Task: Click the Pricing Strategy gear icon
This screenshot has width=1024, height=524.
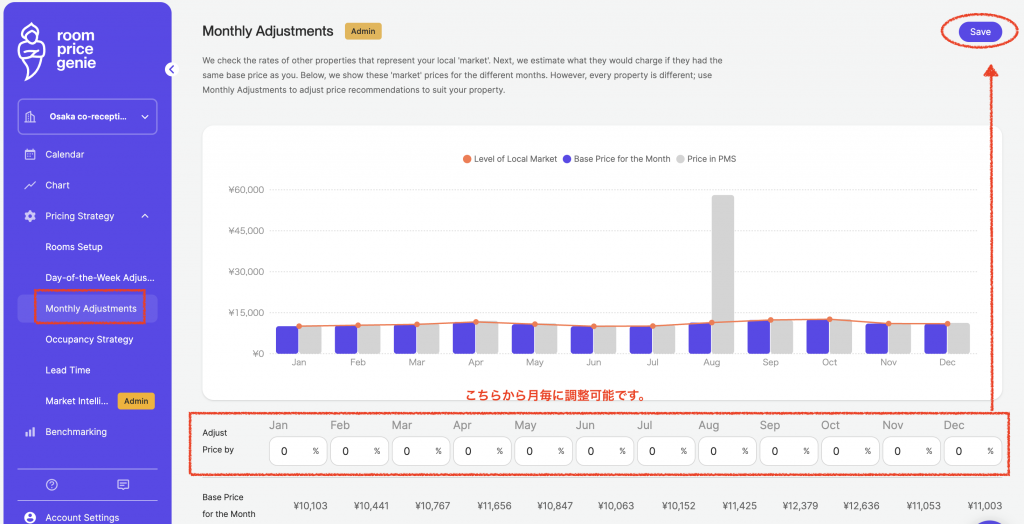Action: coord(30,217)
